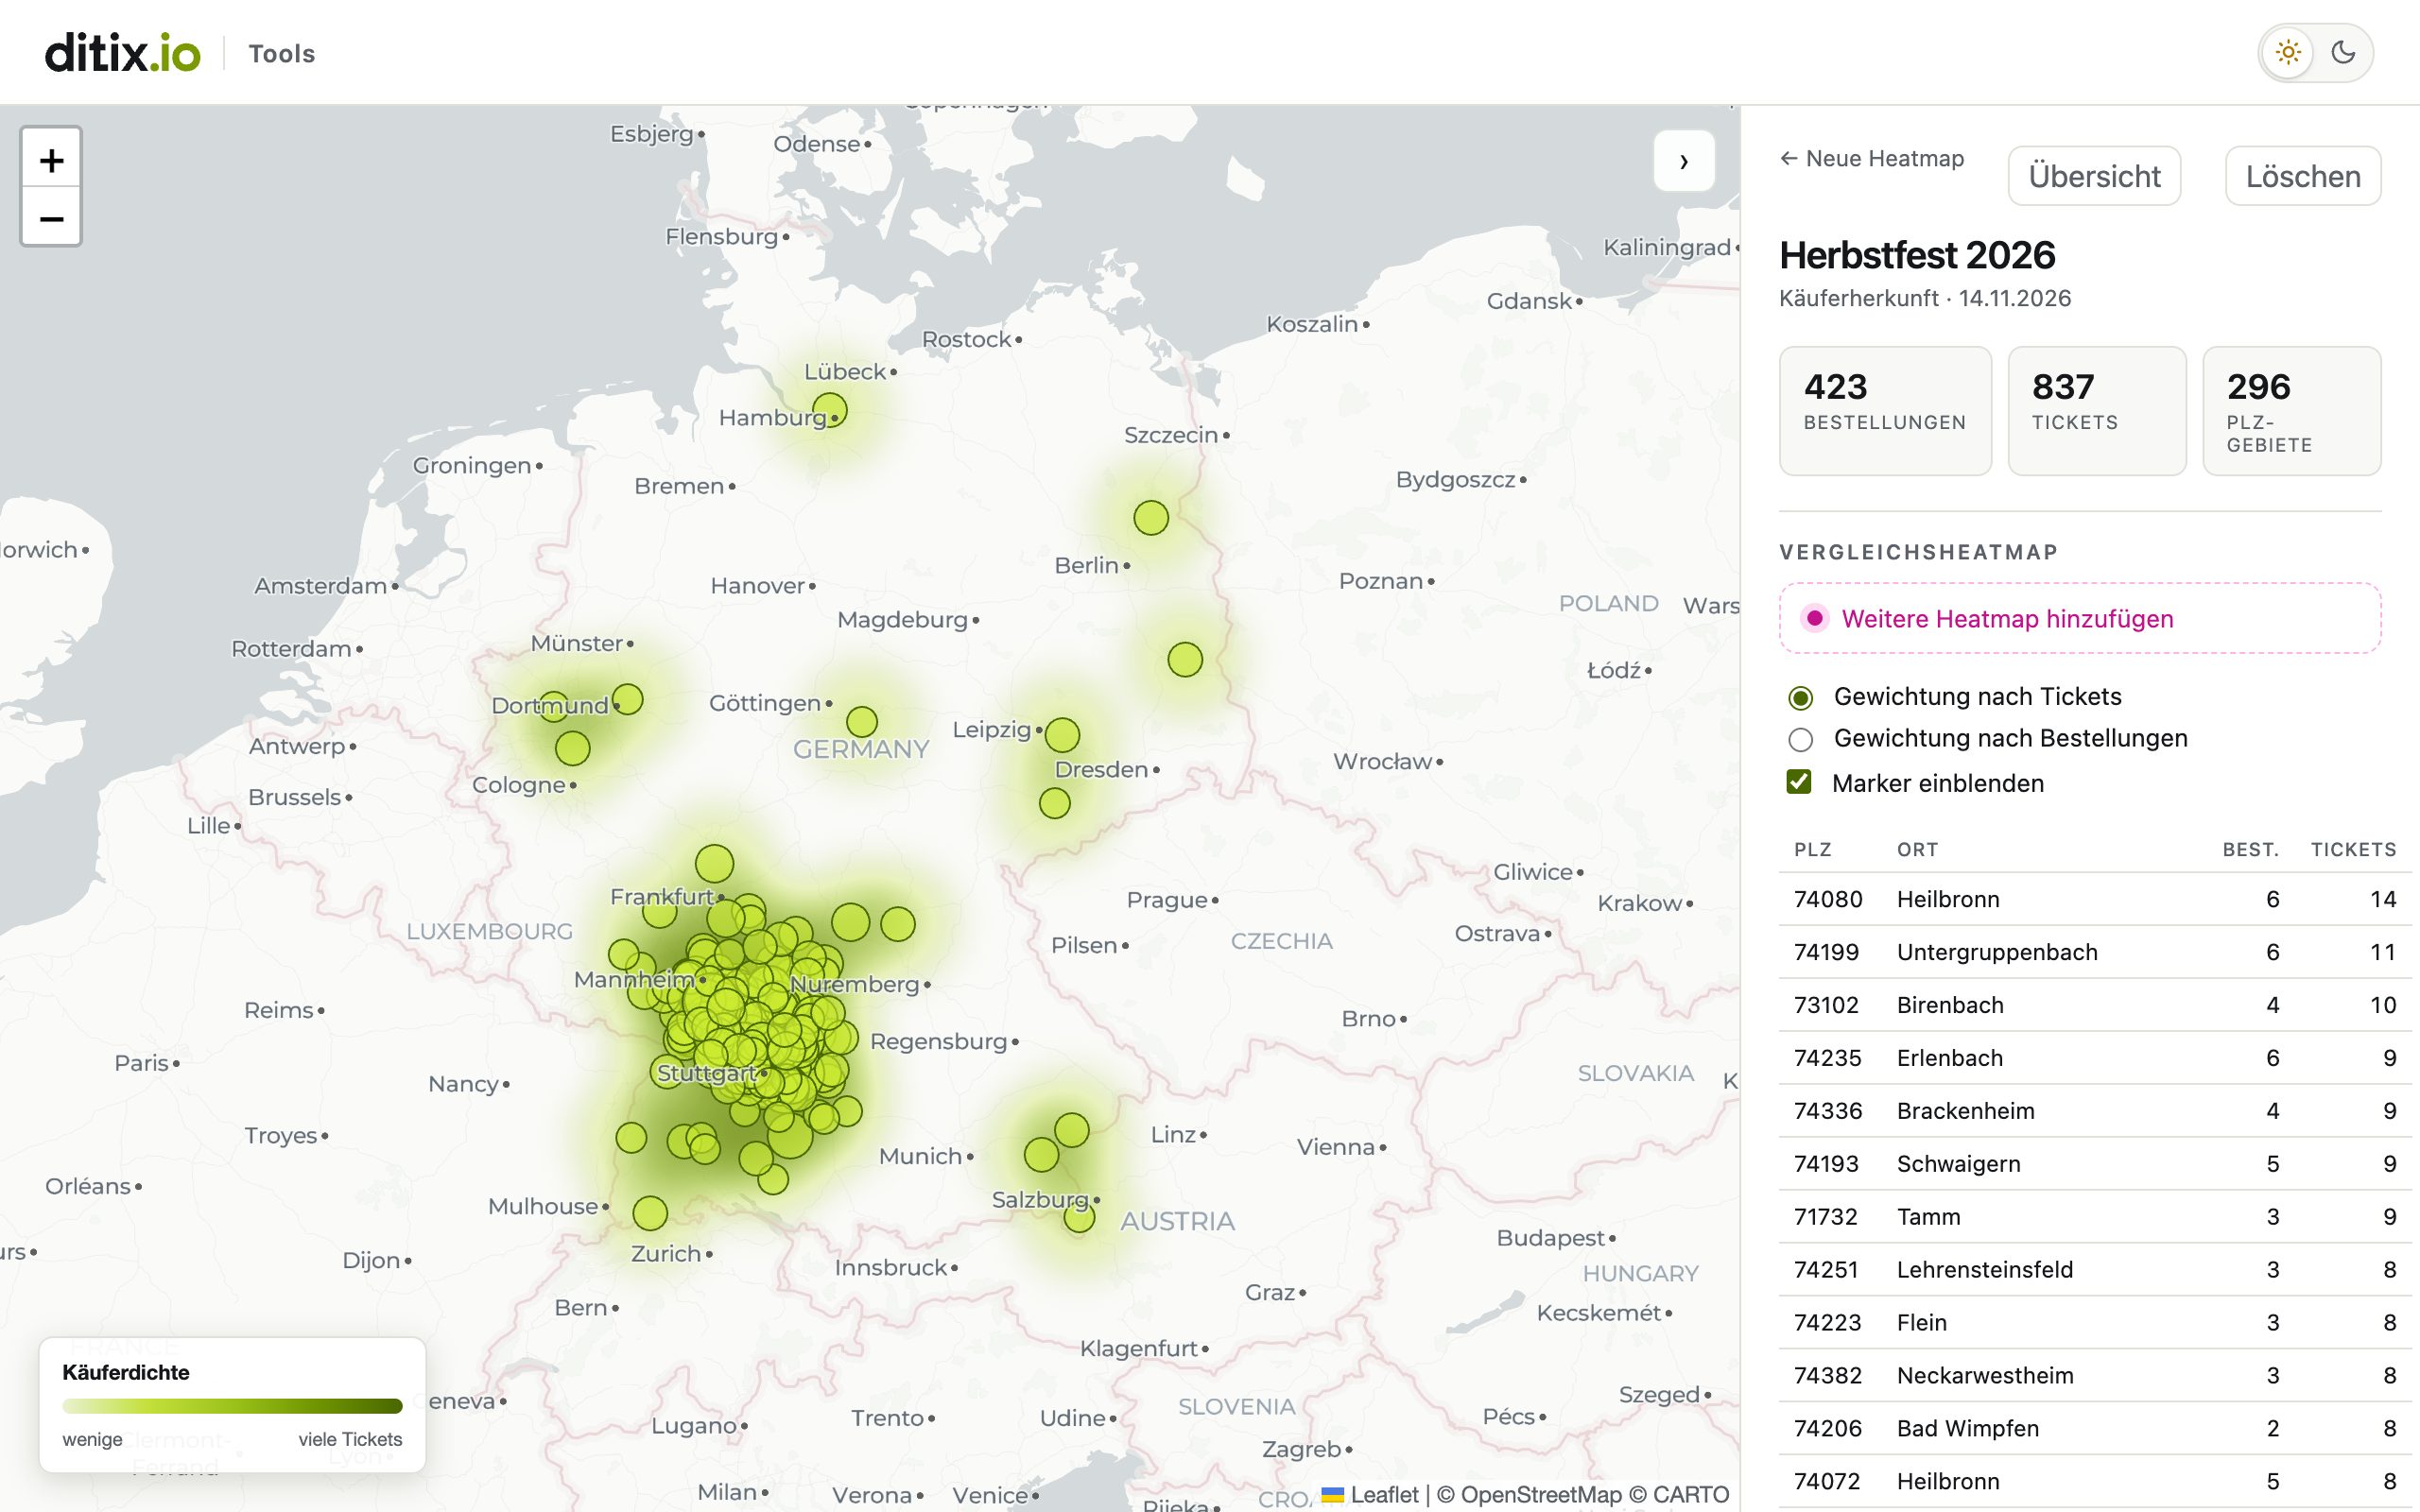Select Gewichtung nach Tickets radio
This screenshot has height=1512, width=2420.
click(x=1800, y=697)
